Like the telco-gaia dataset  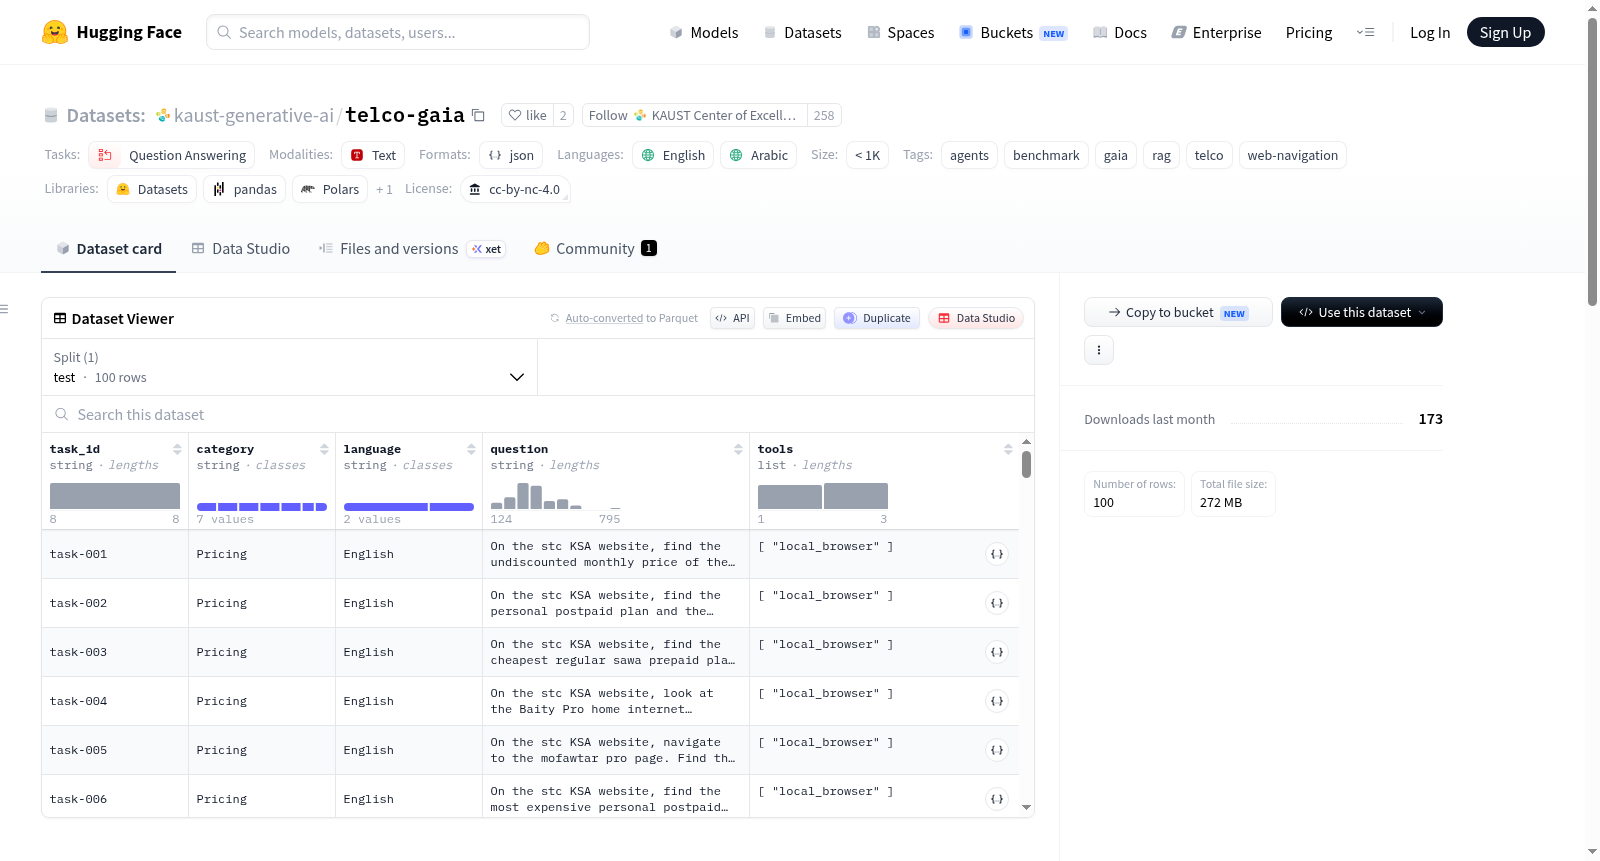pos(527,115)
